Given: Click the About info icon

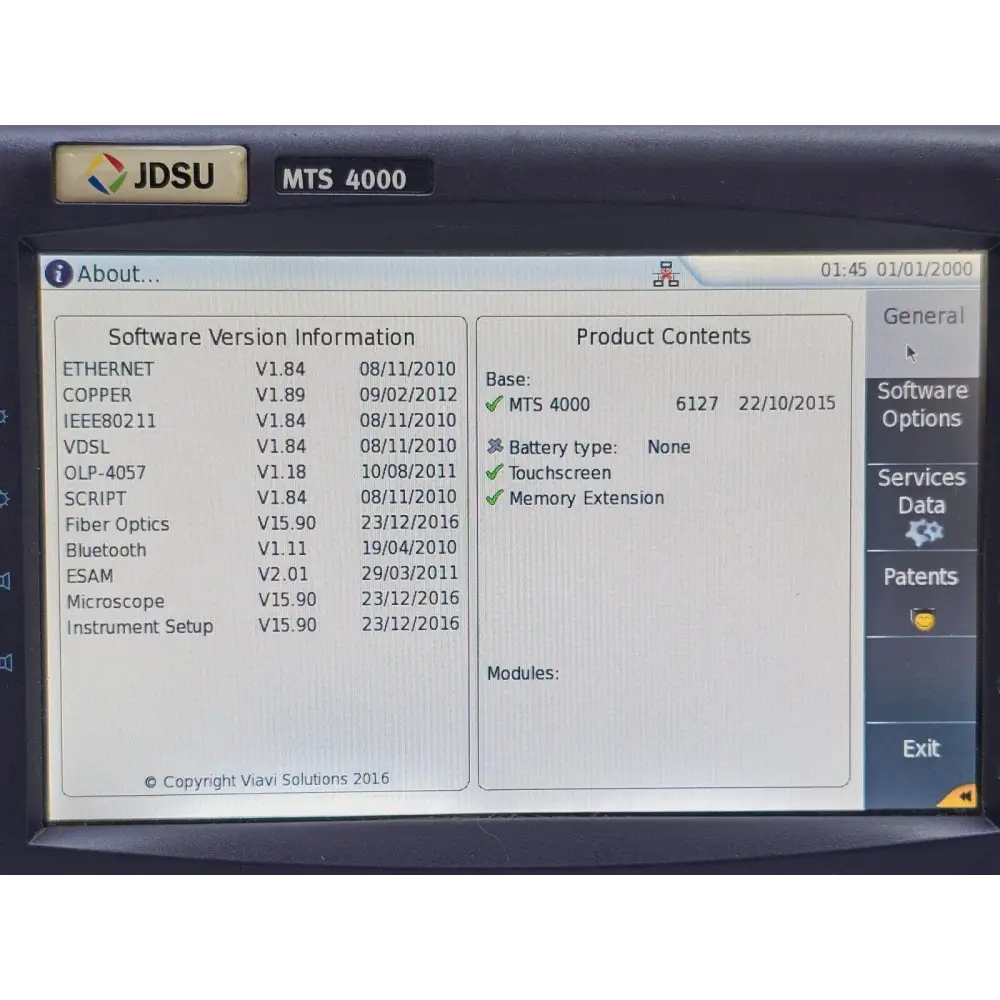Looking at the screenshot, I should (x=59, y=274).
